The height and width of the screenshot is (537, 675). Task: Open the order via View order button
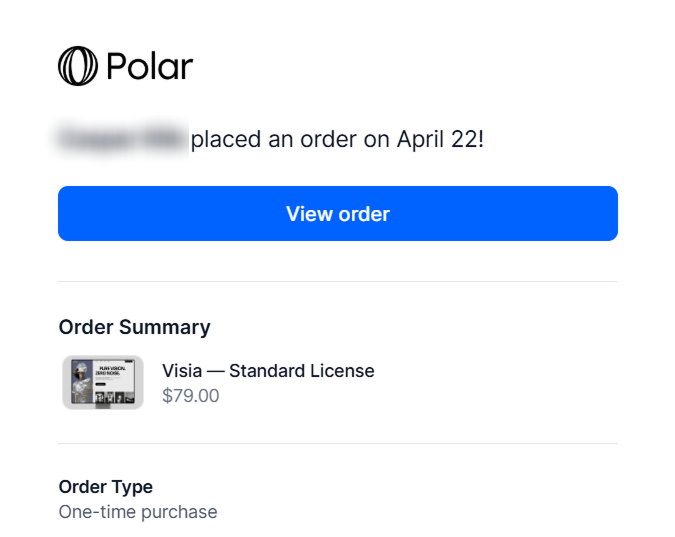tap(338, 214)
